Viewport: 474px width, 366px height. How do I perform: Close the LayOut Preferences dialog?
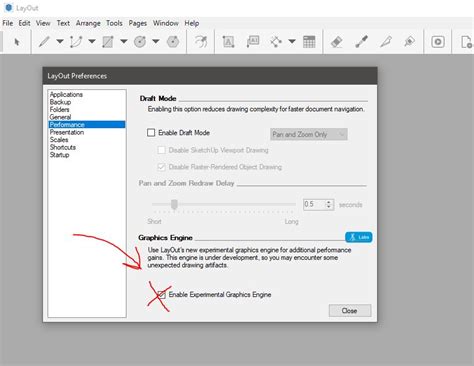click(x=350, y=311)
